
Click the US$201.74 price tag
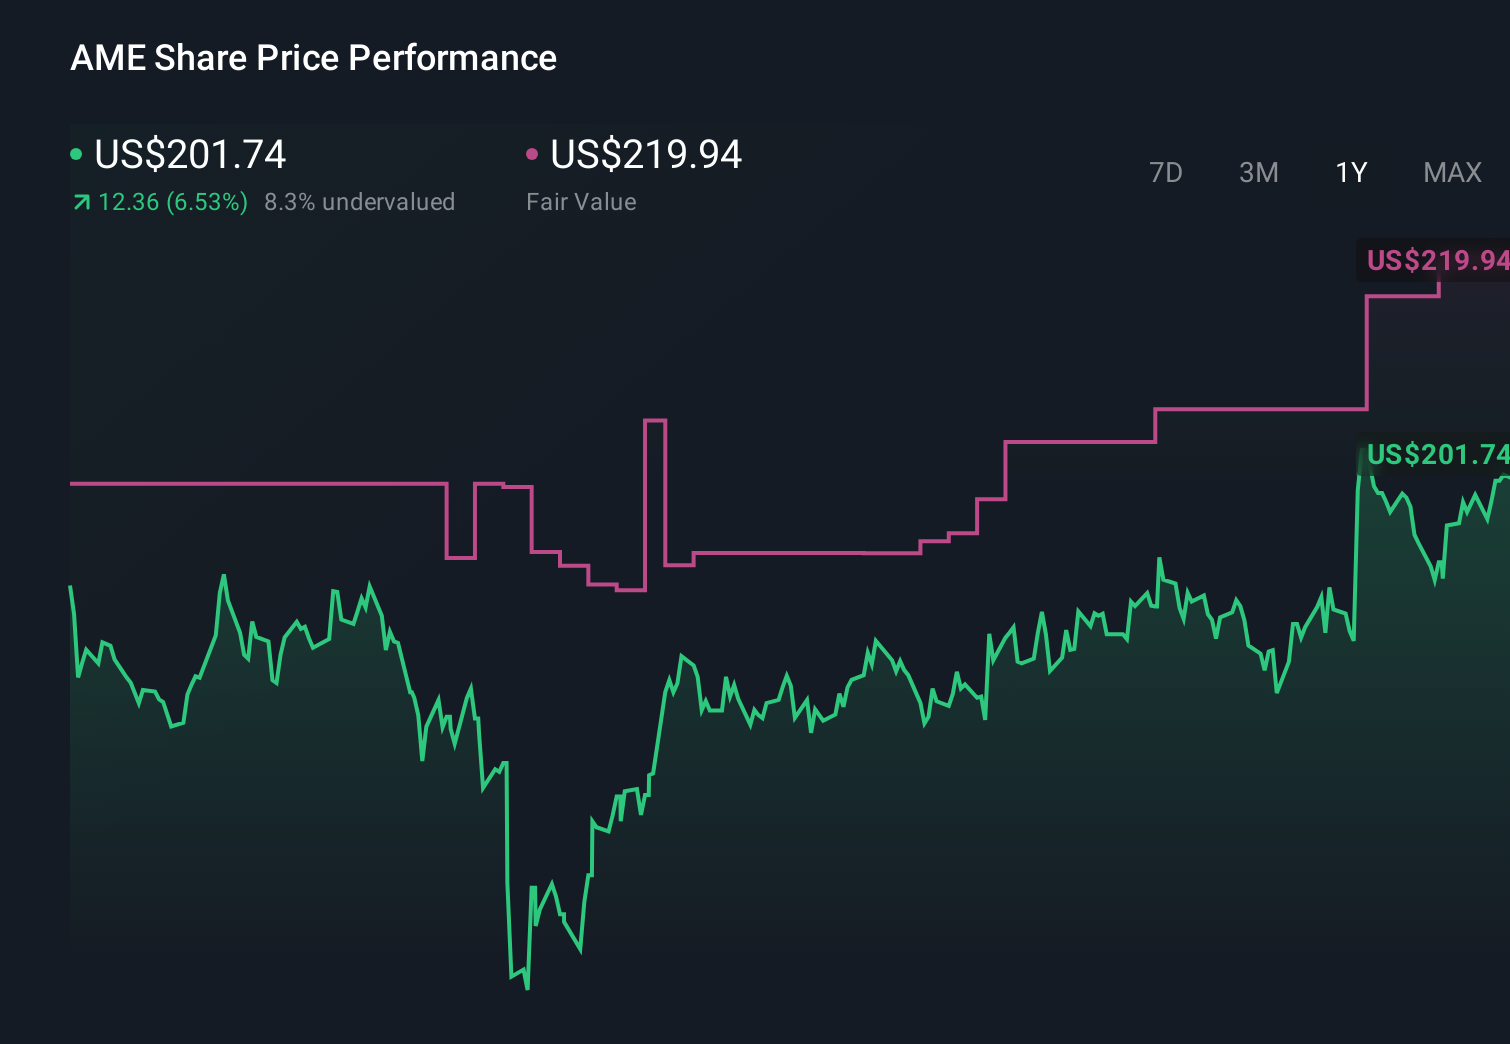(1433, 455)
